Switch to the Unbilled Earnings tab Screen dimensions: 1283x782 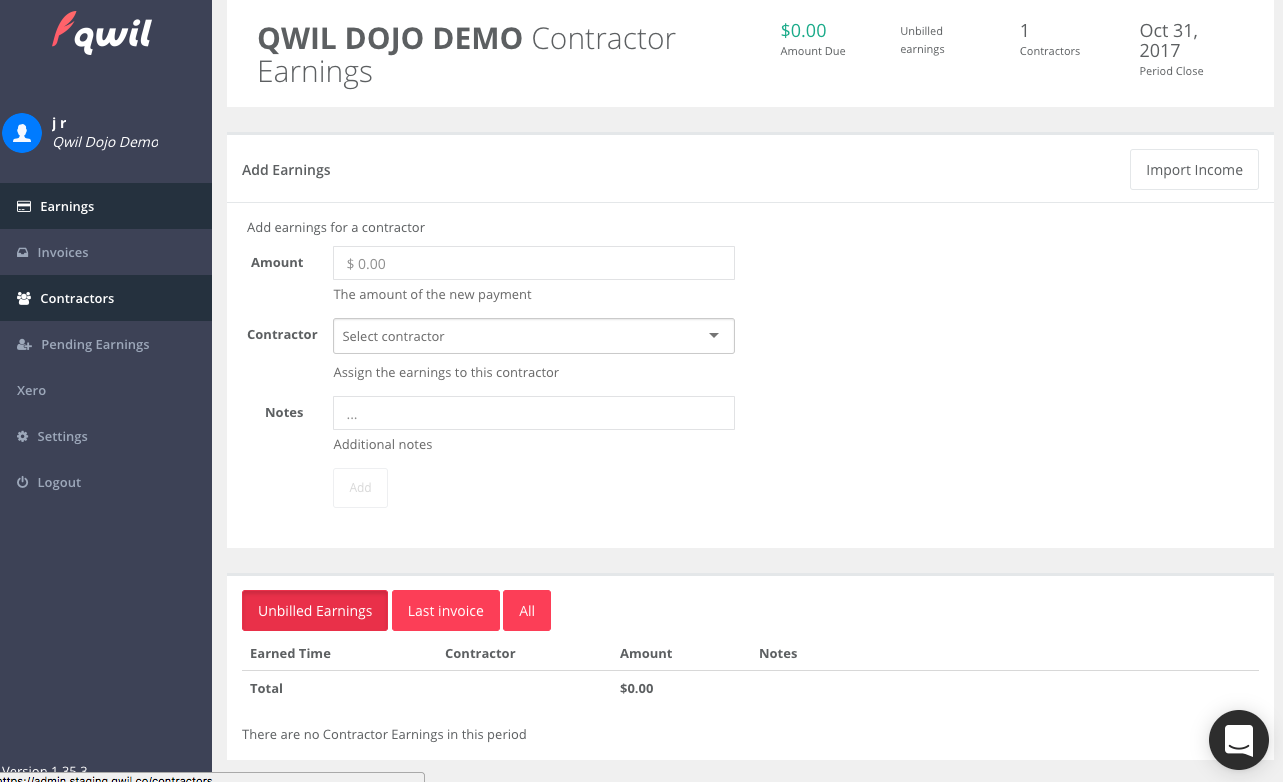[315, 611]
